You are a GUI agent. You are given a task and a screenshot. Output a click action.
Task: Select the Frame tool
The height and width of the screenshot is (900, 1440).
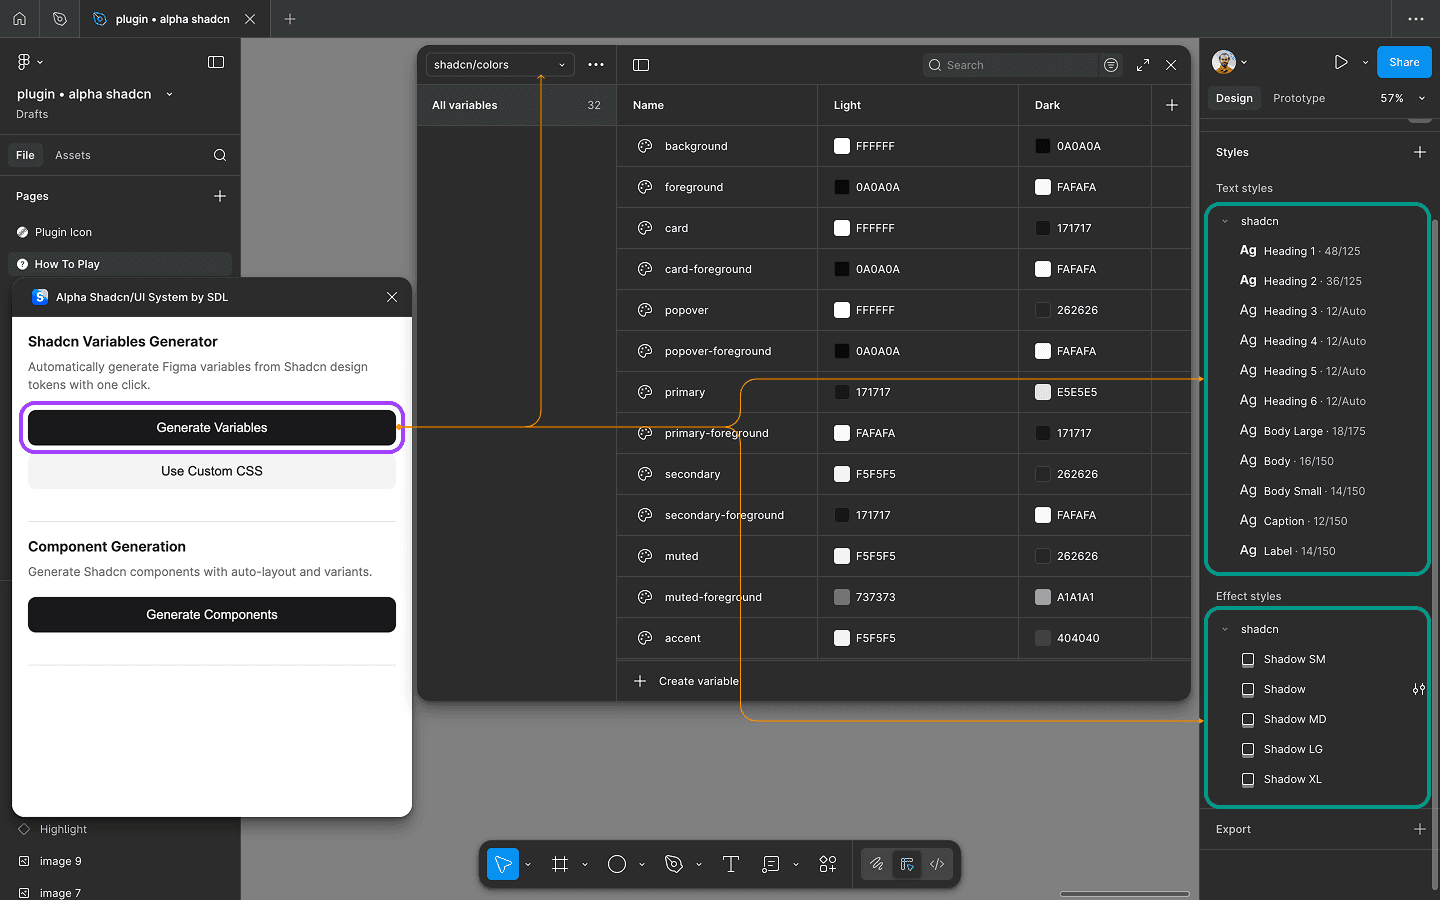pos(560,864)
